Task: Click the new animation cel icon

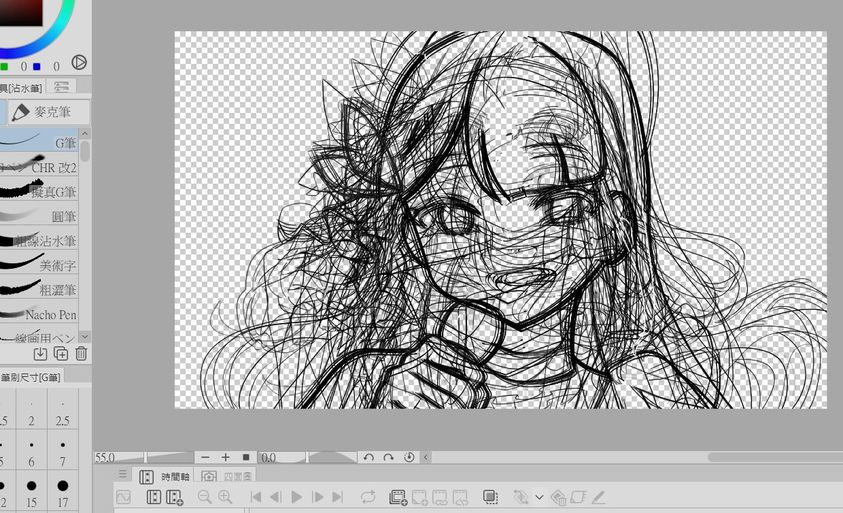Action: (x=419, y=497)
